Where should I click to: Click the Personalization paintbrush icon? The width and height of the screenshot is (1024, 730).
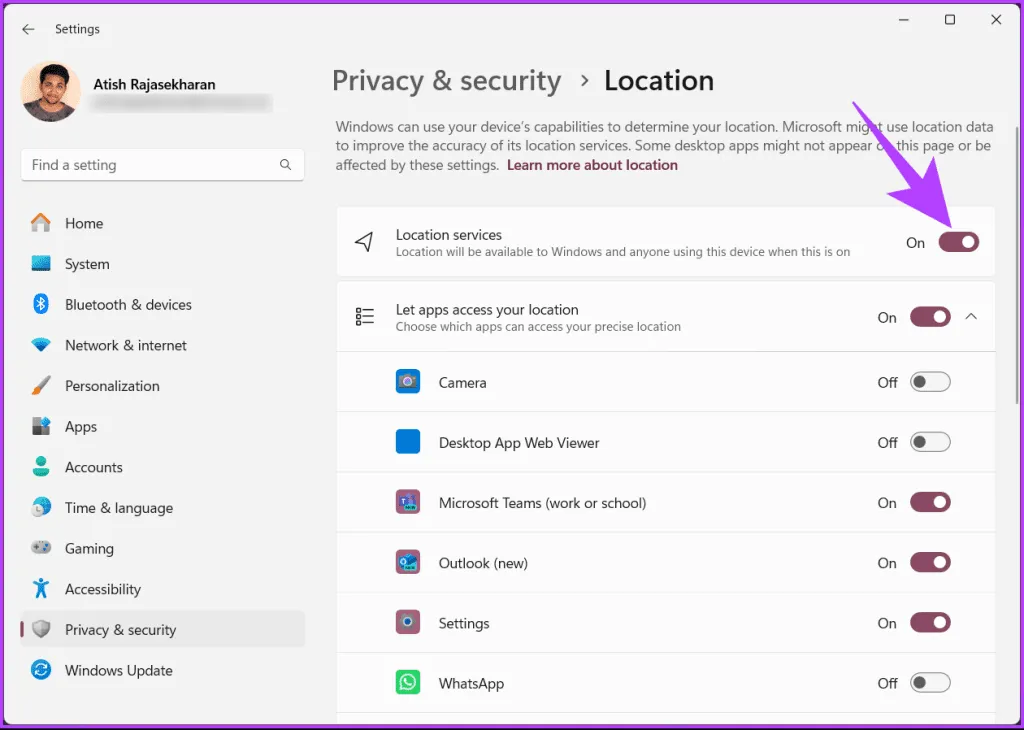tap(41, 386)
